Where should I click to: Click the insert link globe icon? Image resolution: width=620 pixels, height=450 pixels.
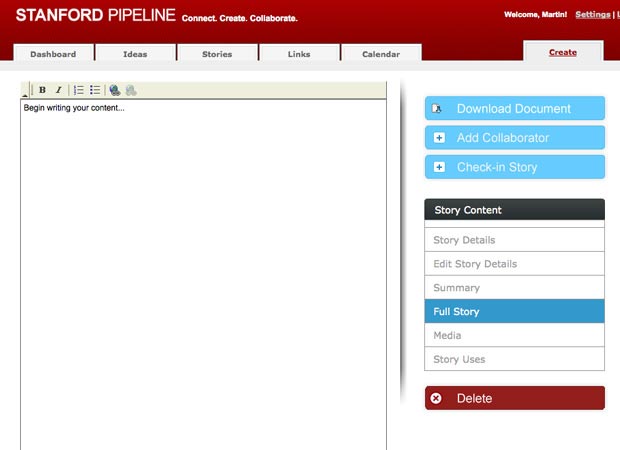115,90
